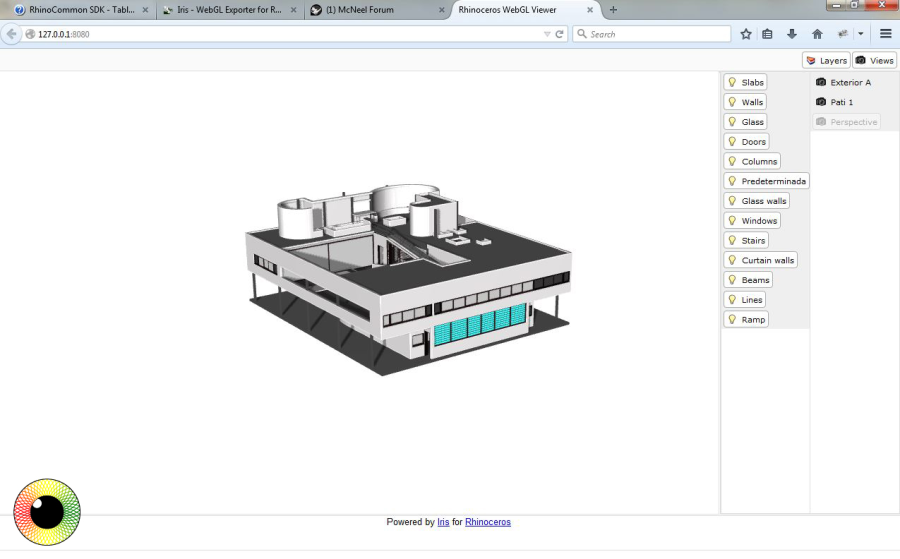Select the Perspective view
Image resolution: width=900 pixels, height=559 pixels.
coord(847,122)
